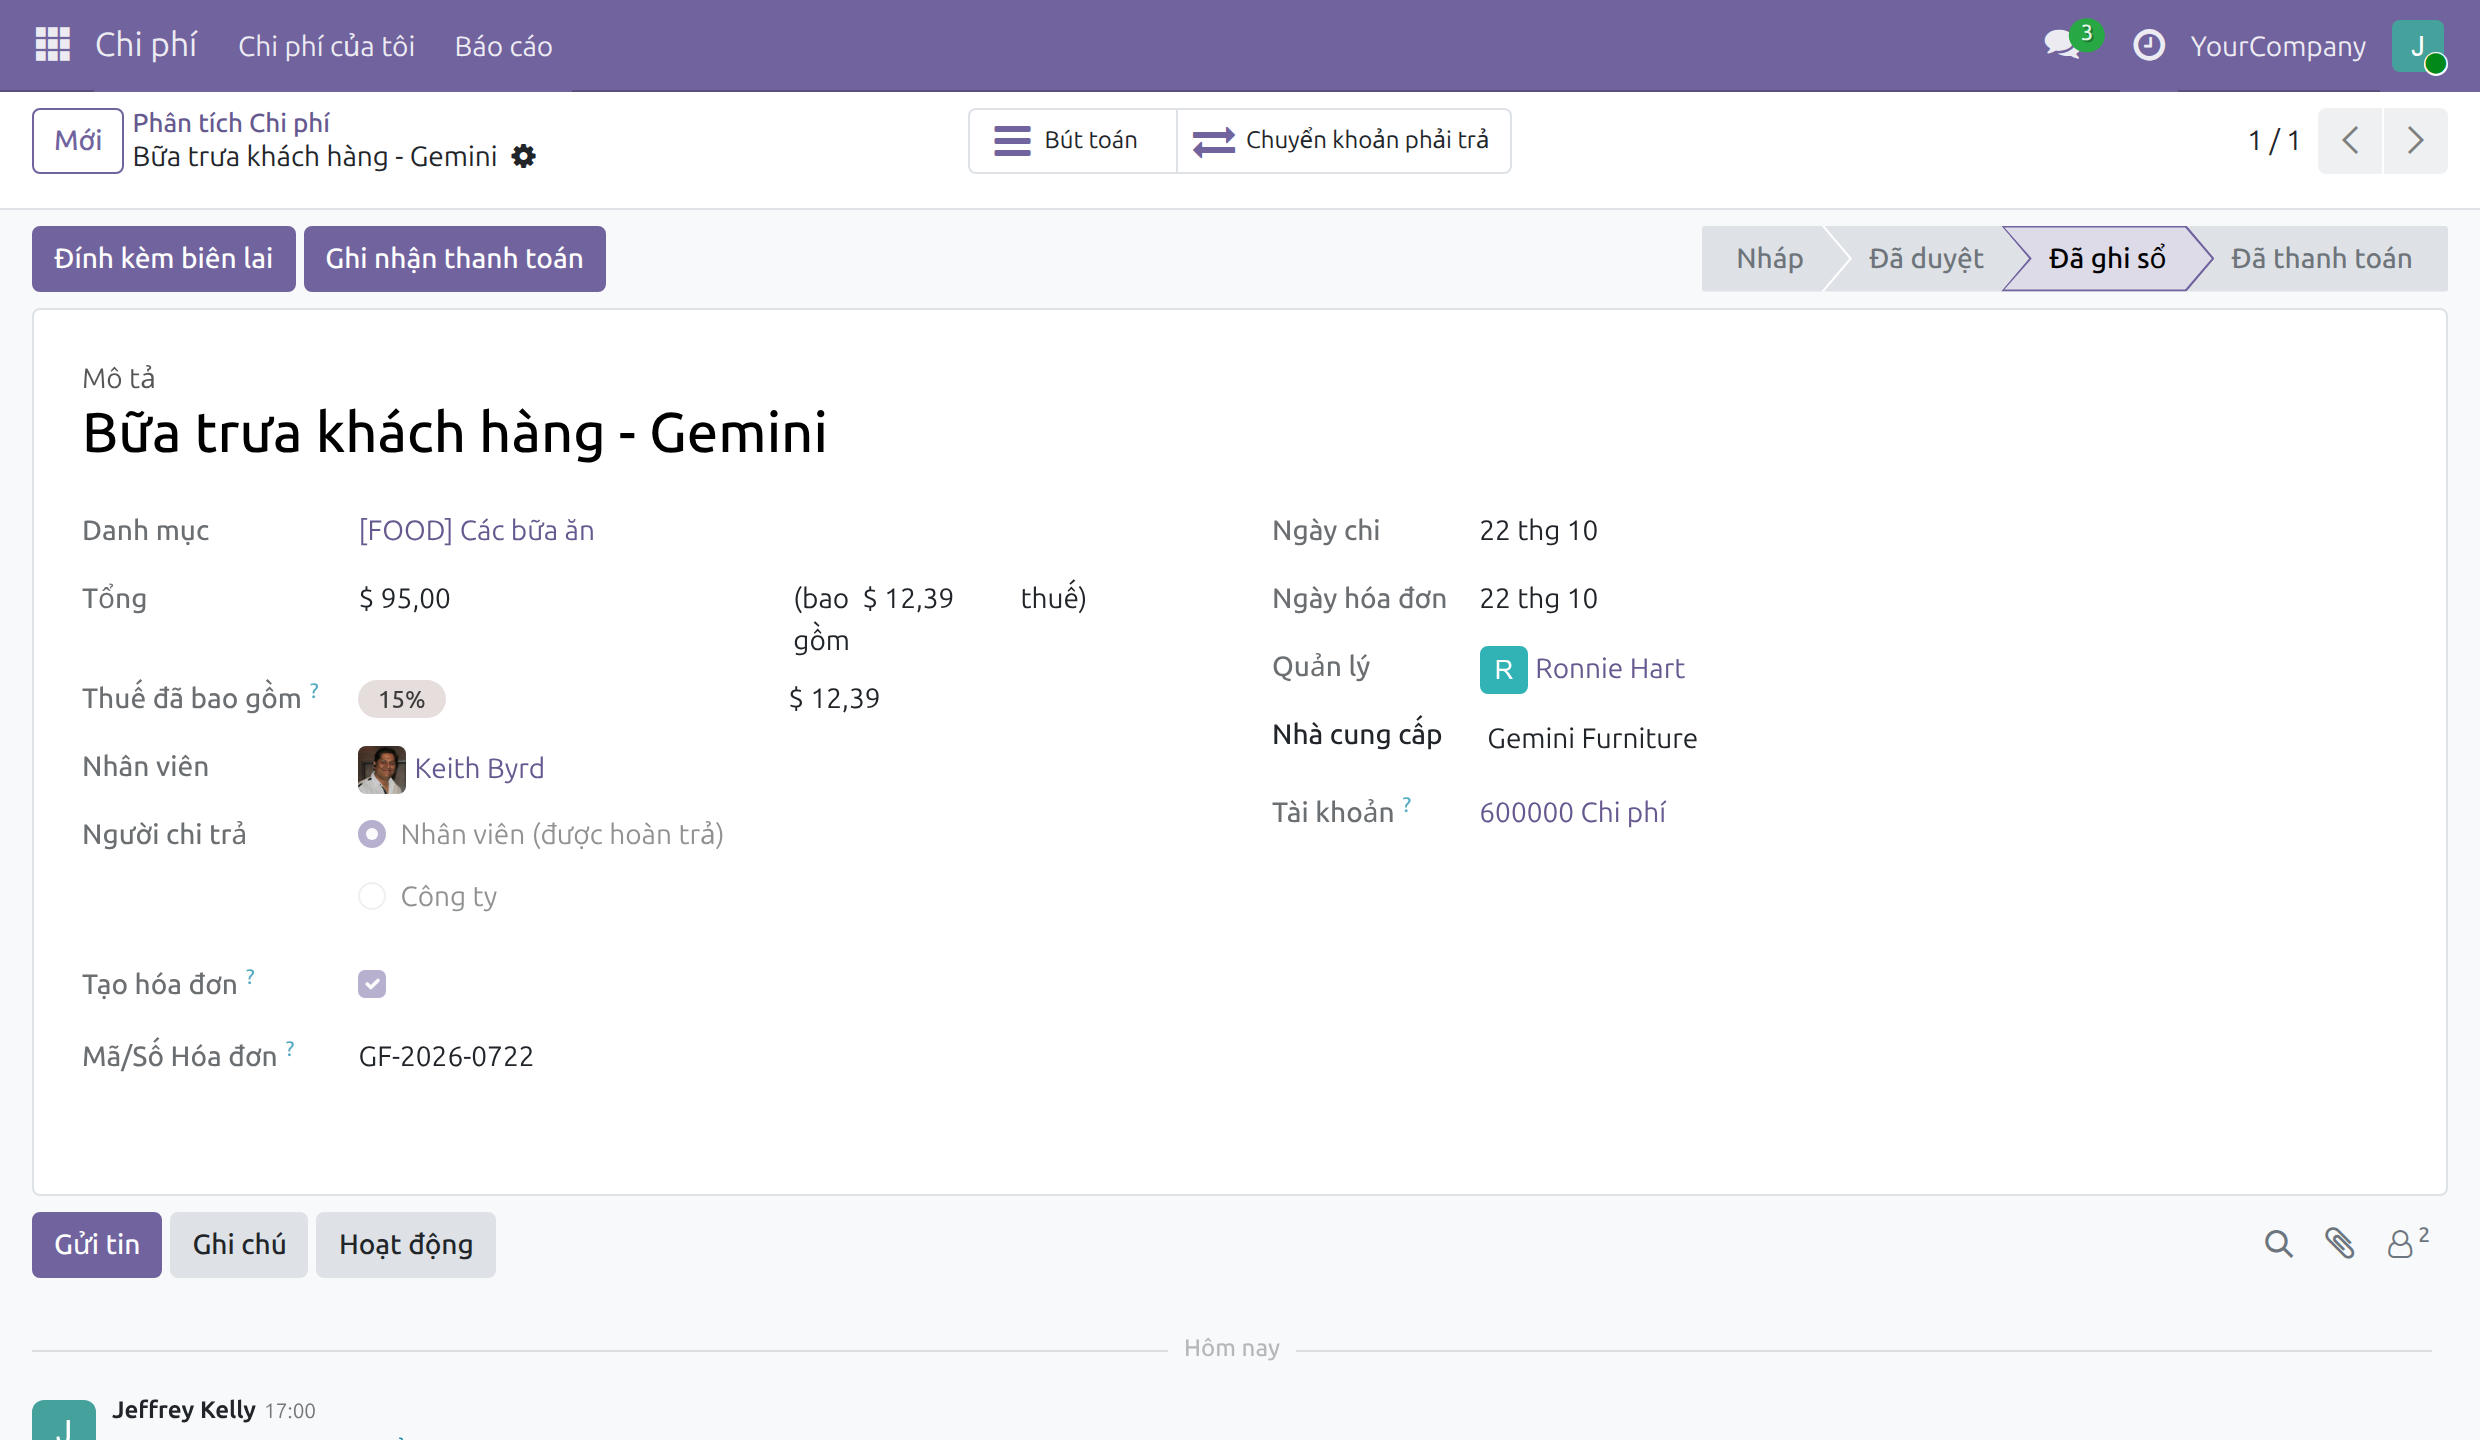Switch company via YourCompany
The height and width of the screenshot is (1440, 2480).
coord(2278,46)
